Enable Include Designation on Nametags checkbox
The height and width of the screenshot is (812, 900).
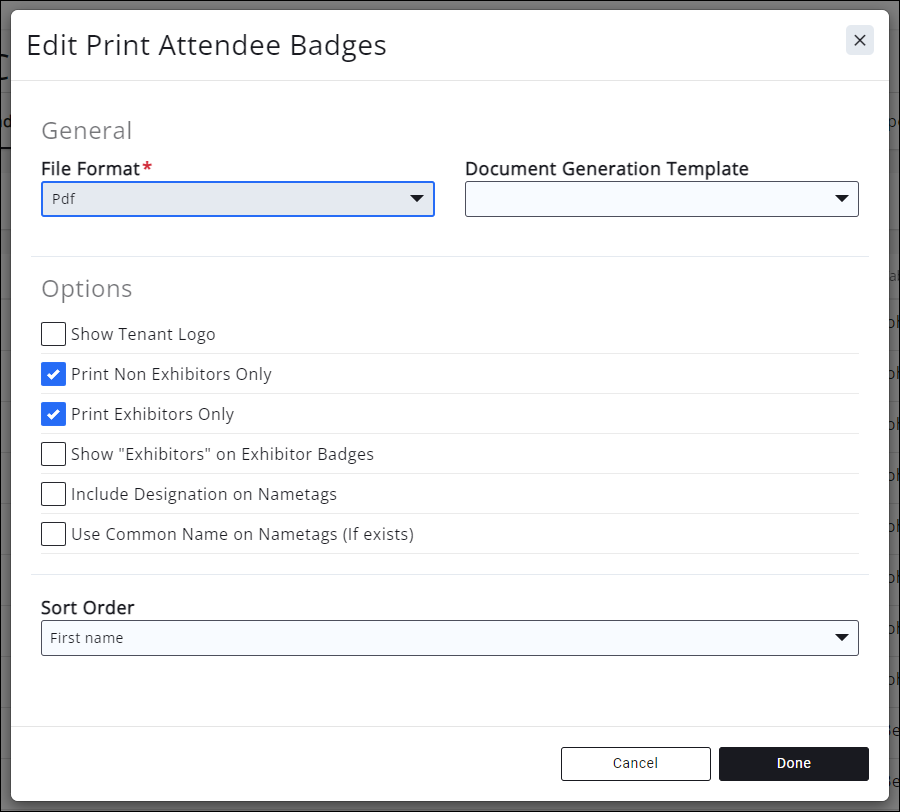click(54, 494)
